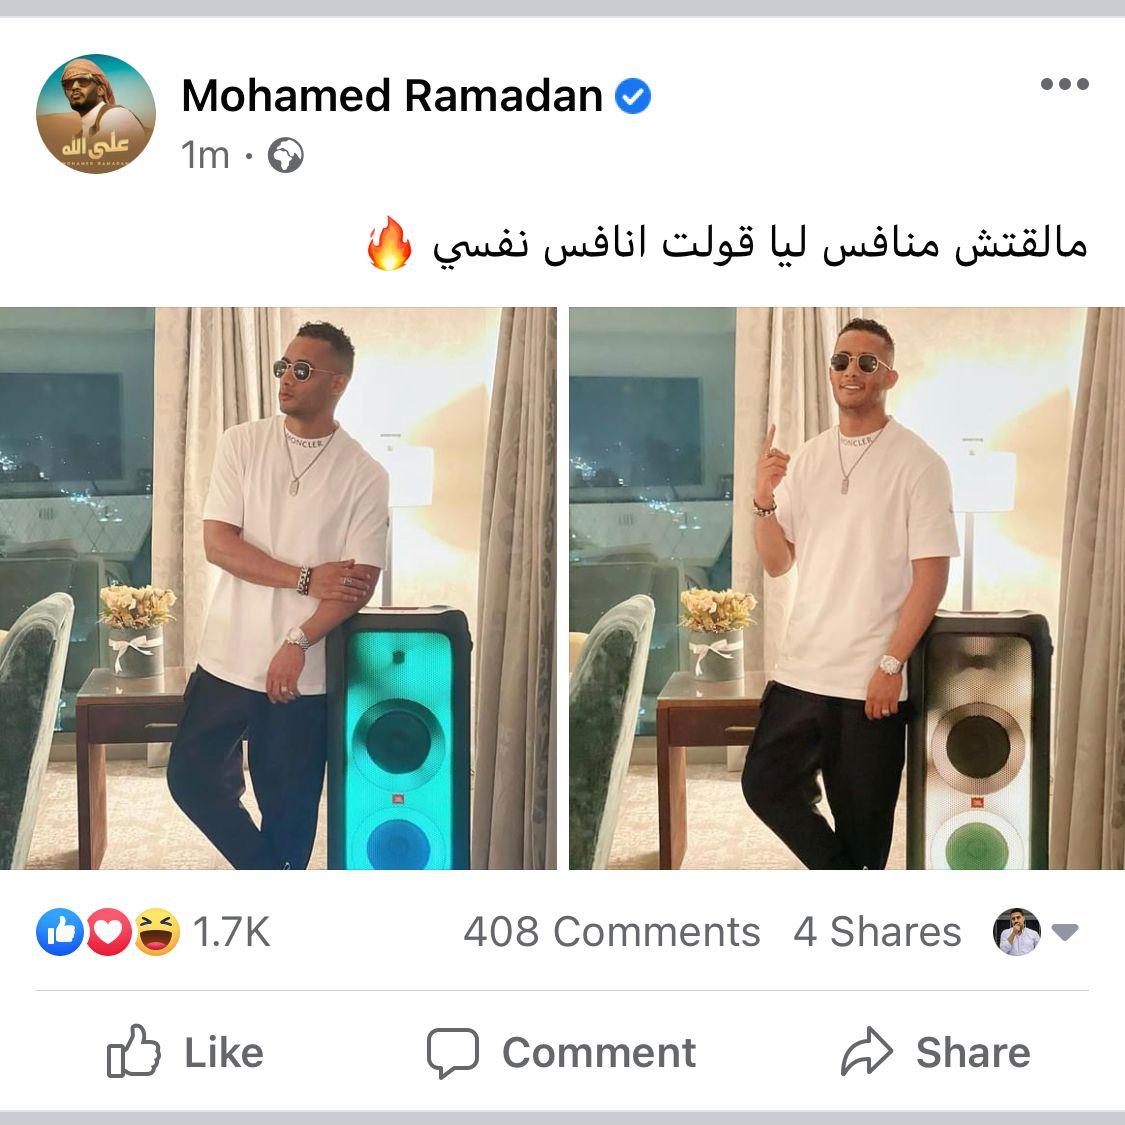The width and height of the screenshot is (1125, 1125).
Task: Click the globe public-audience icon
Action: coord(286,155)
